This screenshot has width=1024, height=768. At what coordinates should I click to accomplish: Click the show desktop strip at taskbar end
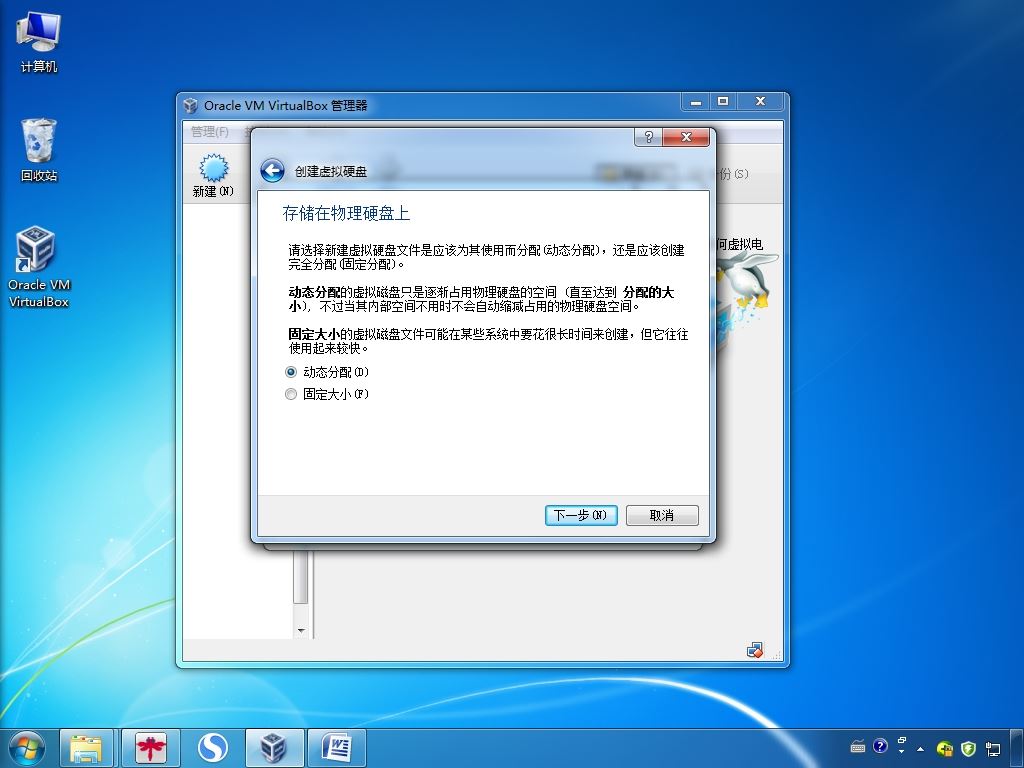[1017, 748]
